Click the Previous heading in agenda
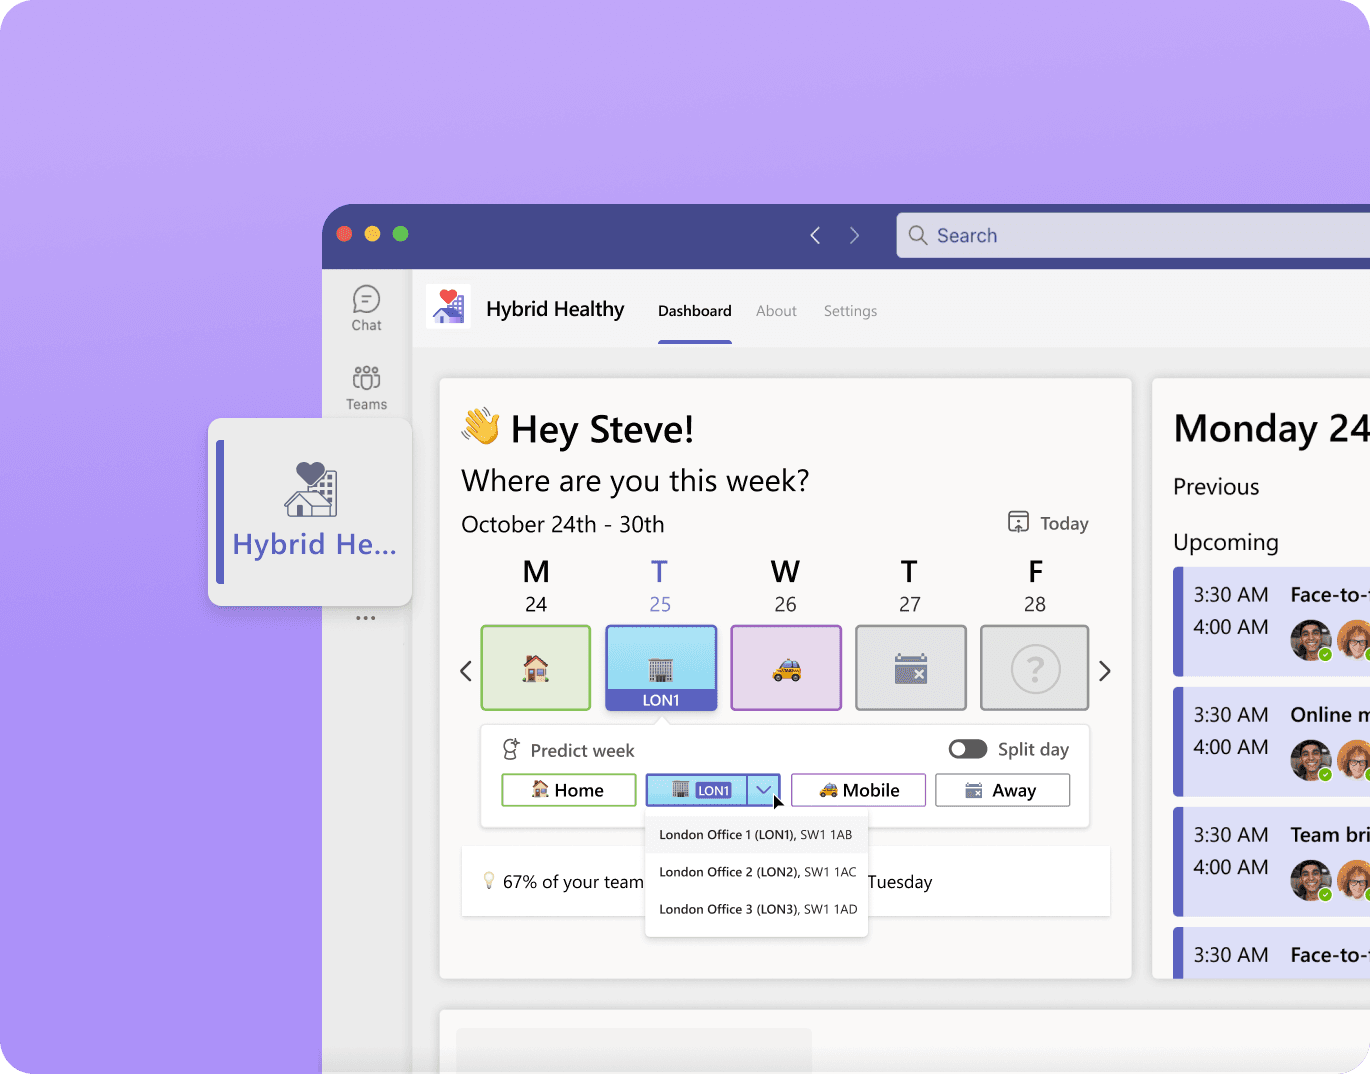 click(1216, 487)
